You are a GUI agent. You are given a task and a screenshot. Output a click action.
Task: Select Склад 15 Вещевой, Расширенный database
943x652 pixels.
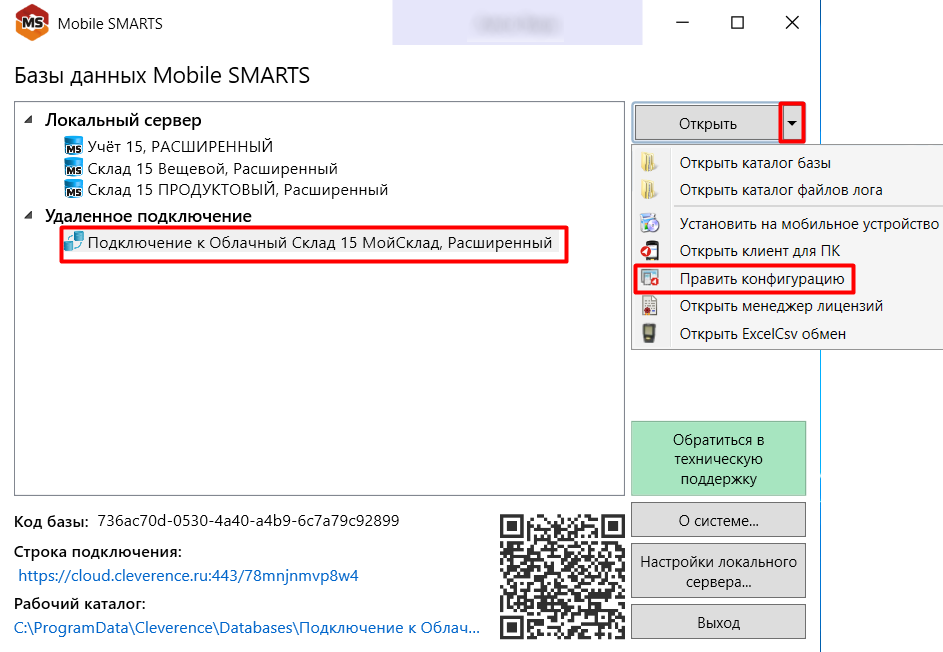[x=213, y=168]
